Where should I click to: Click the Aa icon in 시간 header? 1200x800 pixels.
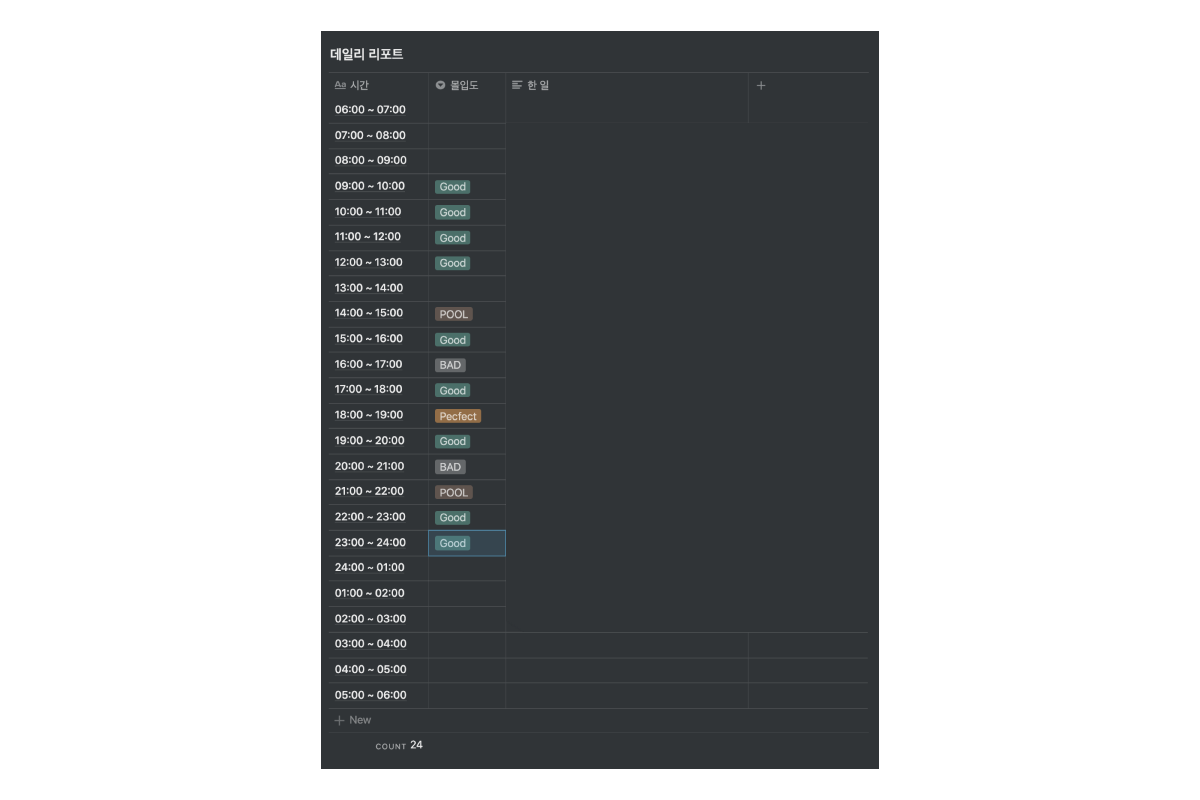tap(340, 86)
